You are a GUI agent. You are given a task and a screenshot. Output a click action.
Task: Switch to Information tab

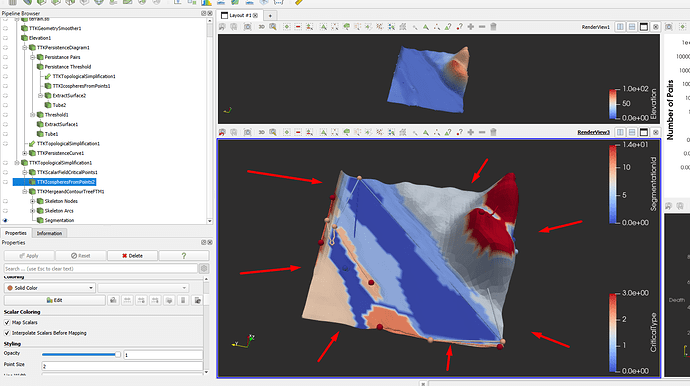(x=49, y=233)
